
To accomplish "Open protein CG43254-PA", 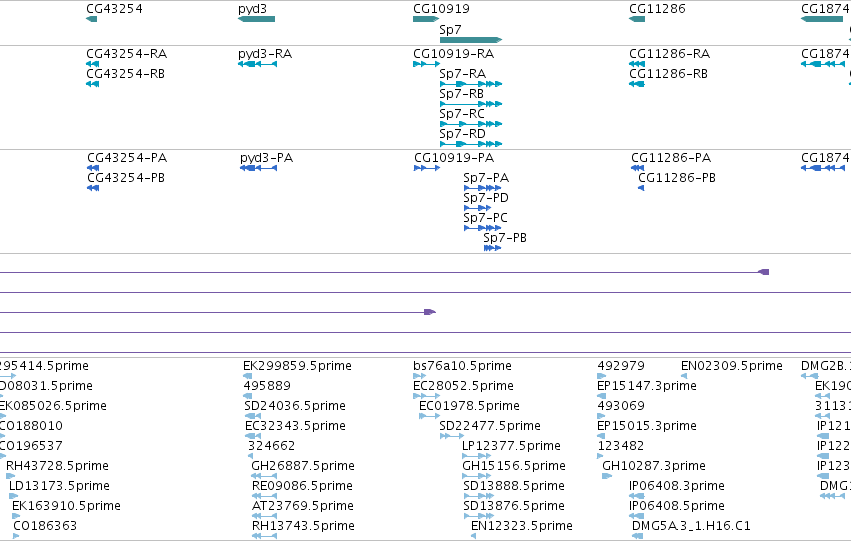I will coord(127,158).
